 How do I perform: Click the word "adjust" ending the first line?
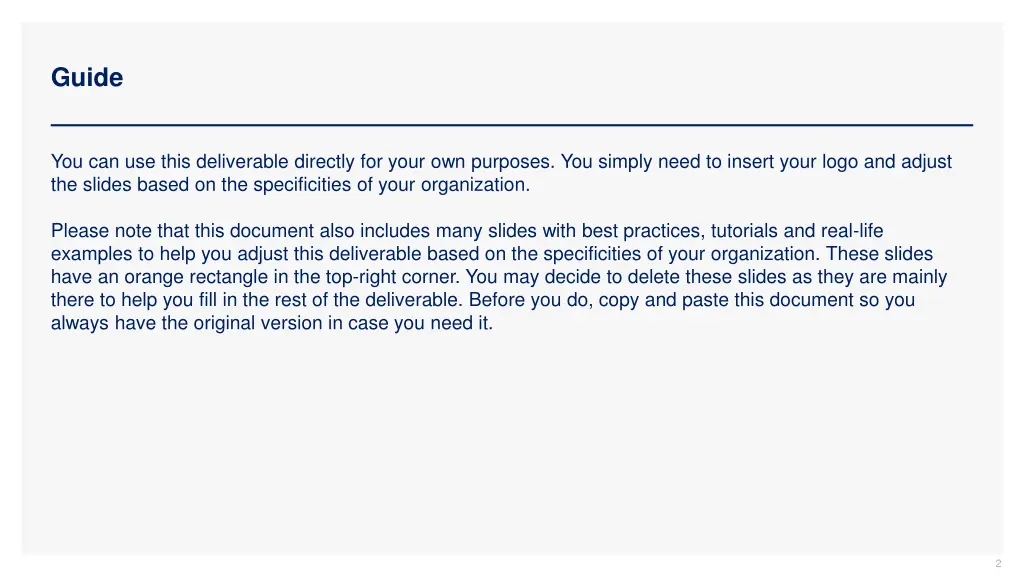tap(926, 161)
